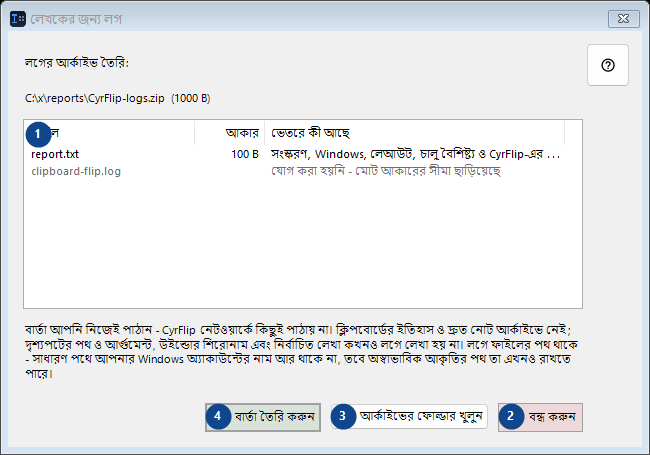Close the dialog with the X button
Image resolution: width=650 pixels, height=455 pixels.
click(x=623, y=19)
